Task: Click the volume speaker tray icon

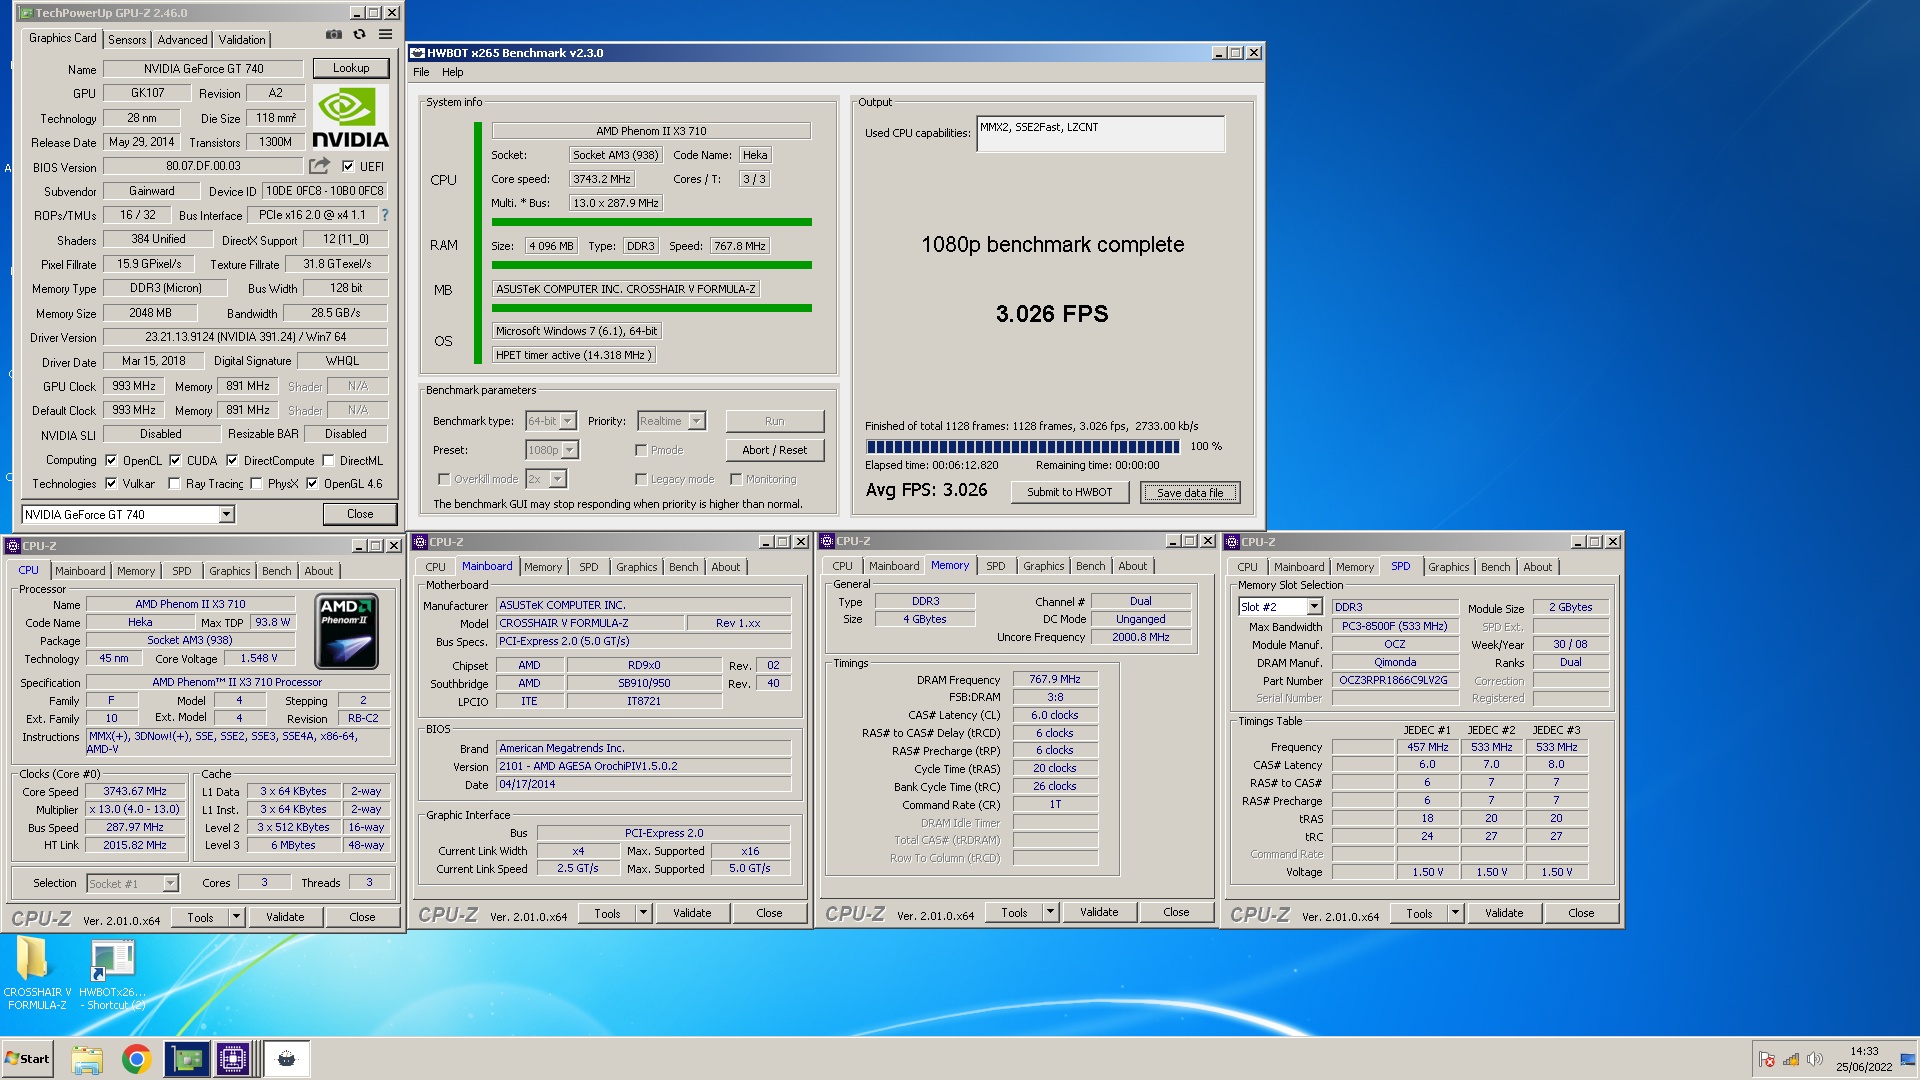Action: [x=1814, y=1059]
